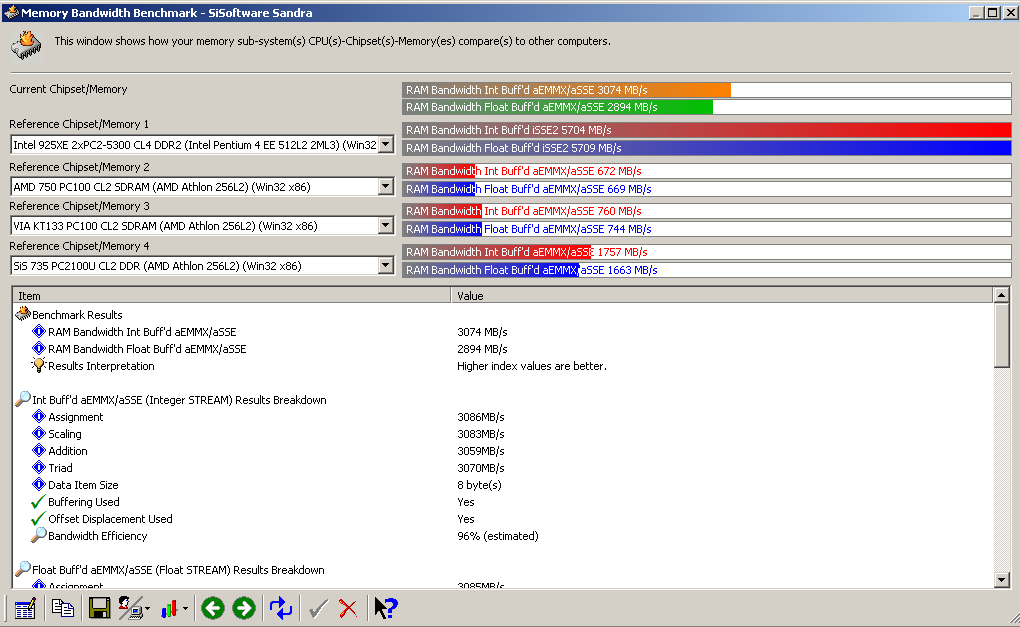The width and height of the screenshot is (1020, 627).
Task: Click the 3070MB/s Triad value
Action: coord(481,468)
